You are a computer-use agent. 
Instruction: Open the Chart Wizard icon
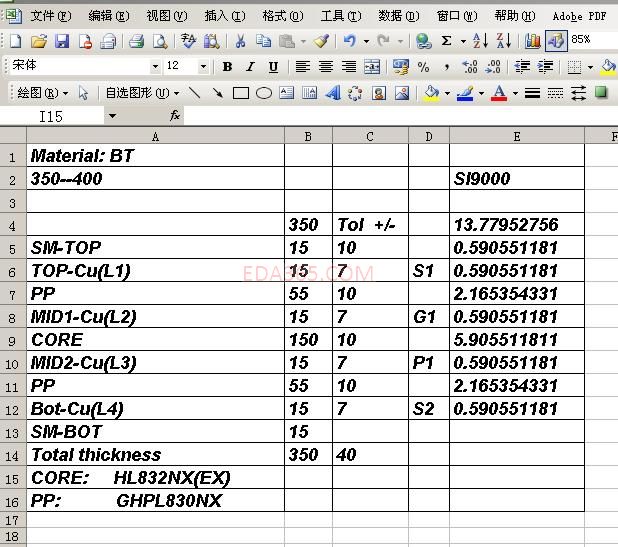click(x=532, y=41)
